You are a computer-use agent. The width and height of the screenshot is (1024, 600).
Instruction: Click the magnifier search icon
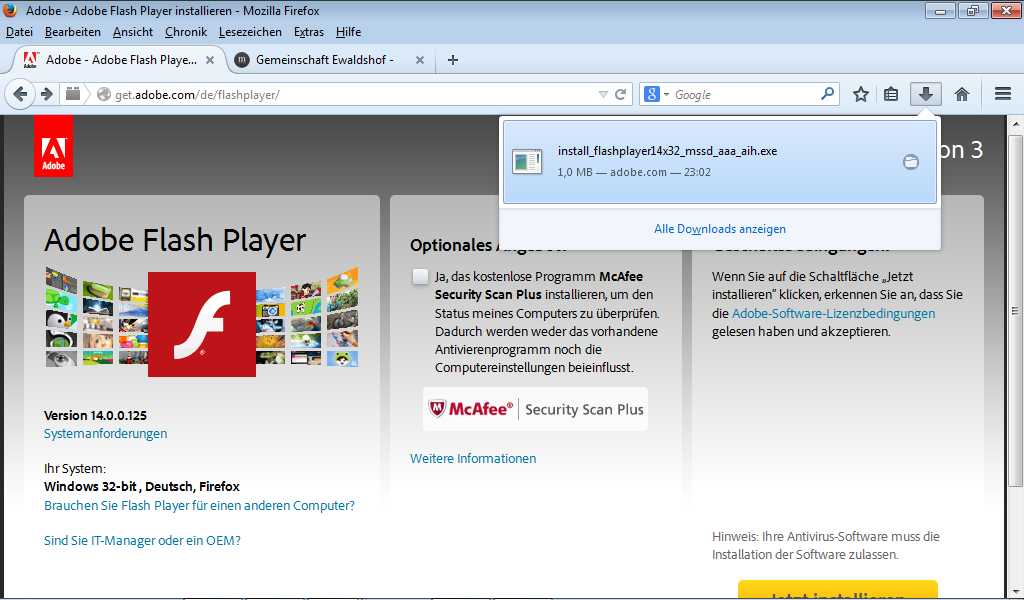pos(827,94)
